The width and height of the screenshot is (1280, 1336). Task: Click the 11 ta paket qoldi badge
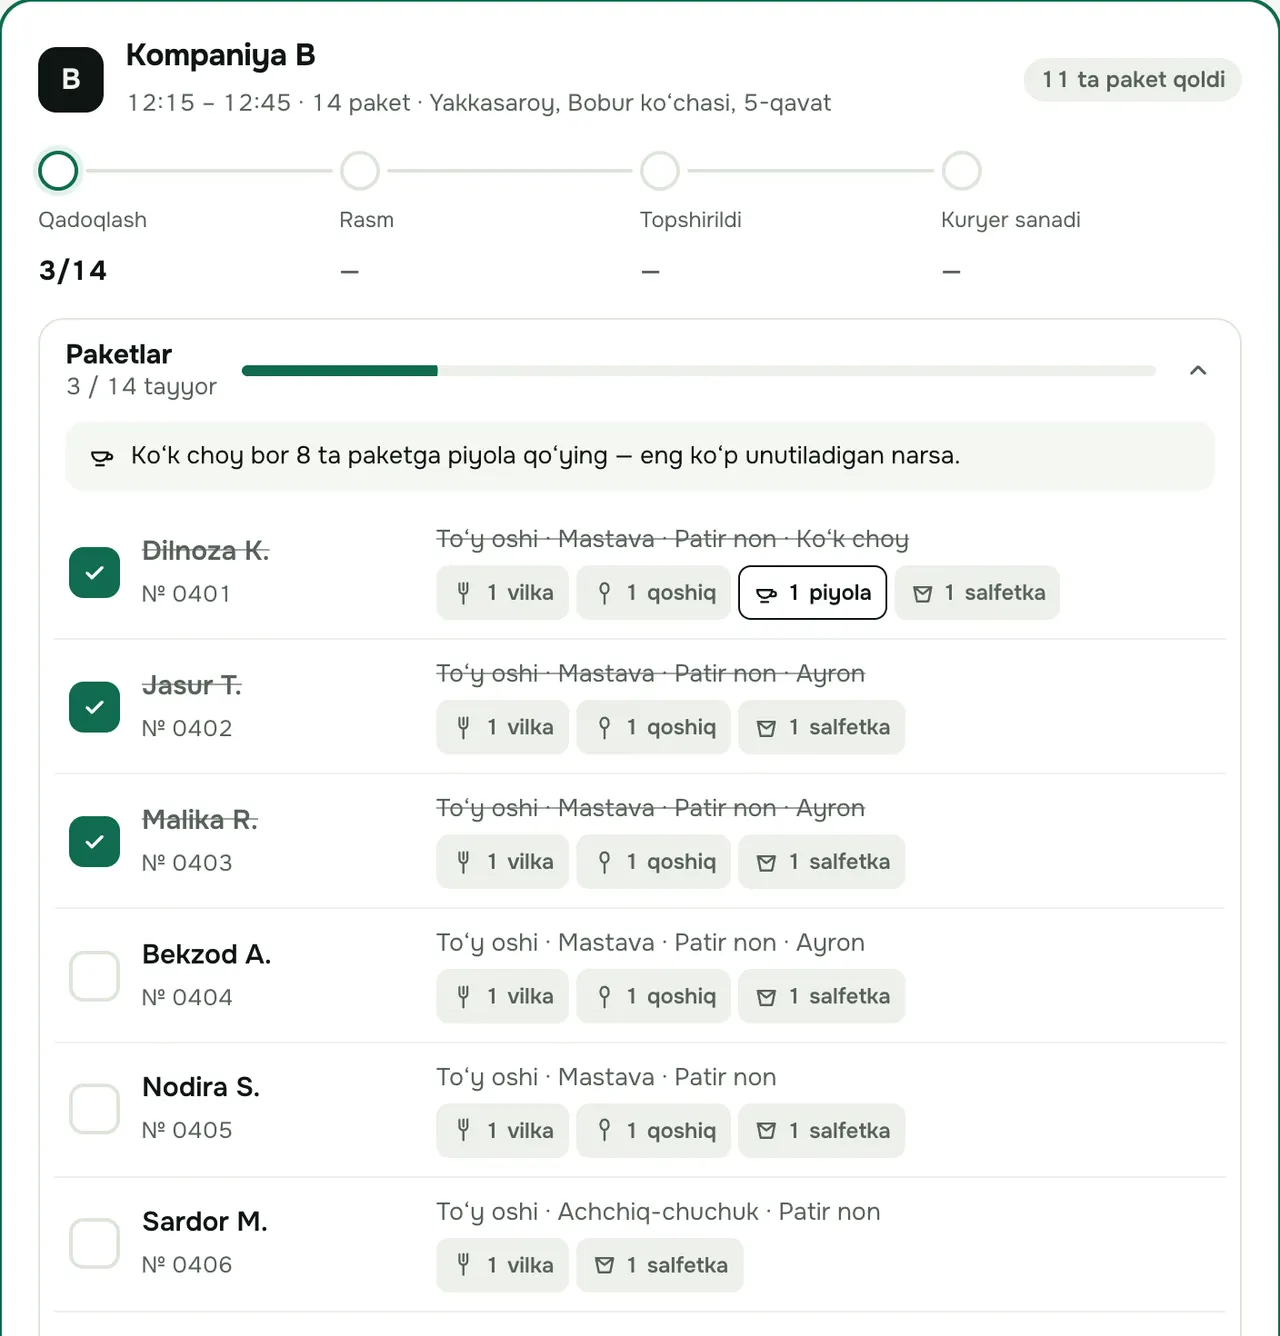1133,80
